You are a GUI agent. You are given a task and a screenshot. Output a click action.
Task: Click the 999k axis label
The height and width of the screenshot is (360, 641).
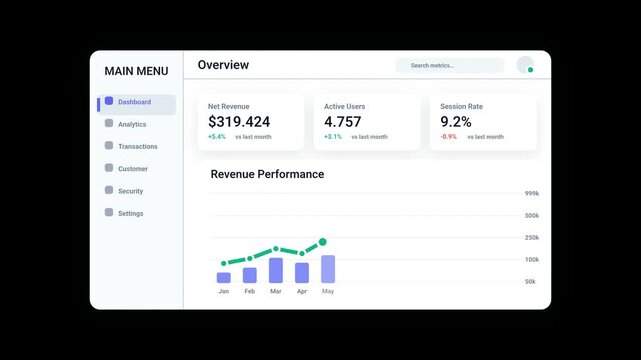point(532,193)
